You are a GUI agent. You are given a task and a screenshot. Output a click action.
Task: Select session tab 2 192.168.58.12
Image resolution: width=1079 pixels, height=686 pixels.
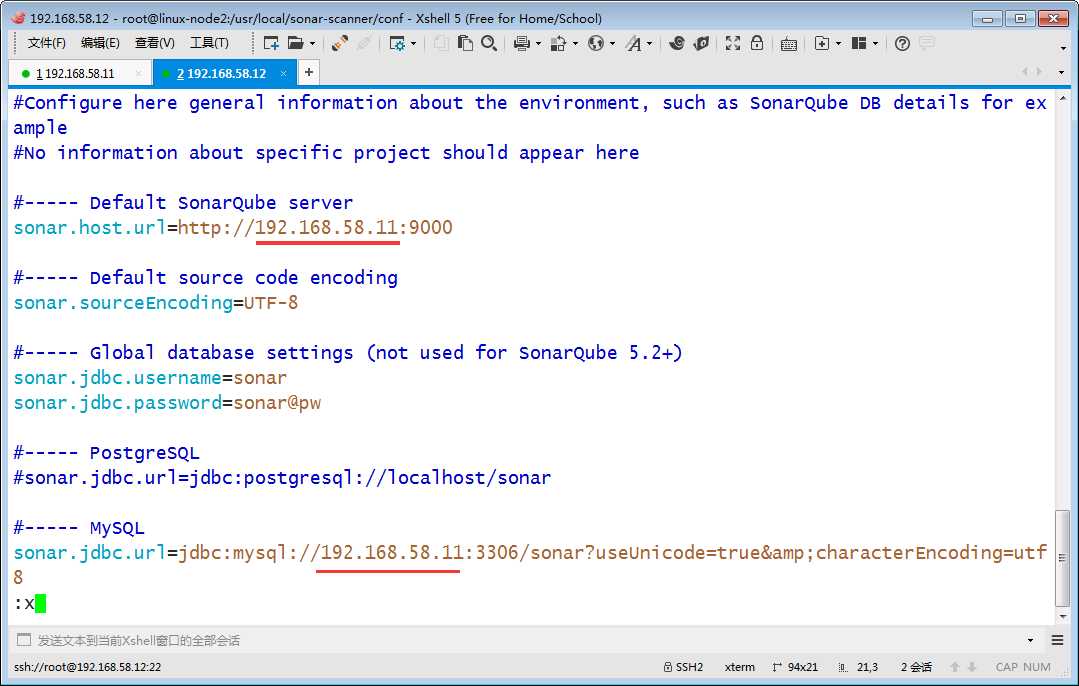point(222,74)
